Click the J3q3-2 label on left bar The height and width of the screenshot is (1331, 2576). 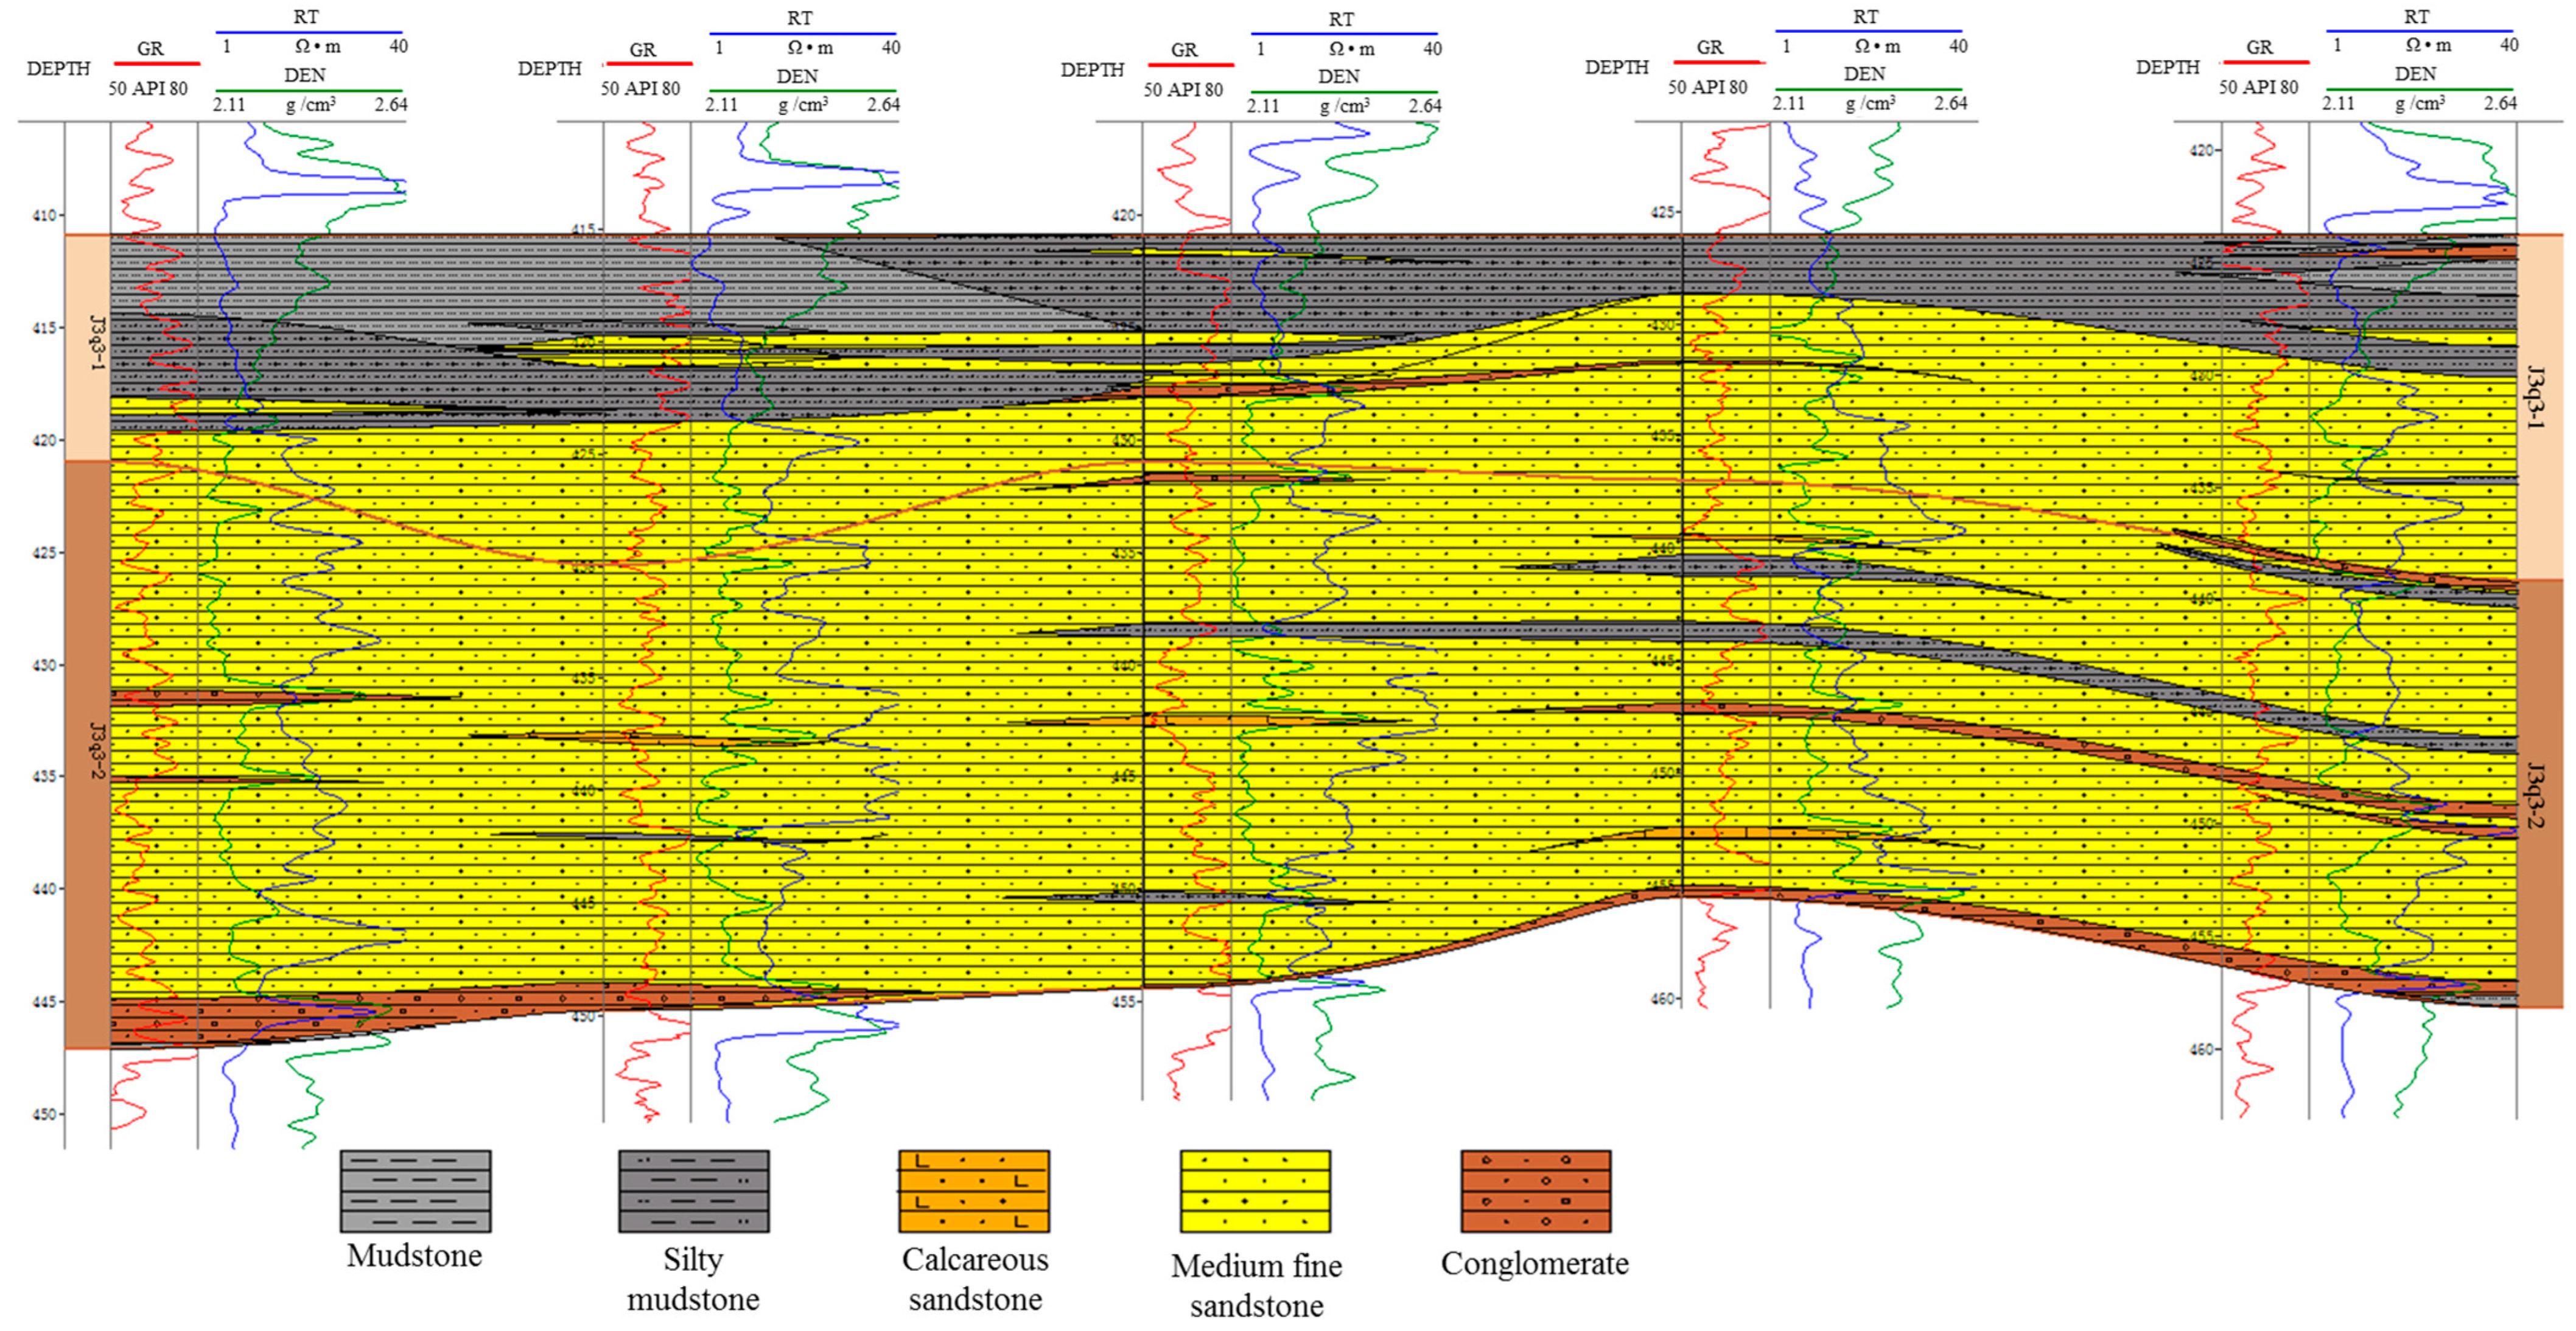(97, 750)
